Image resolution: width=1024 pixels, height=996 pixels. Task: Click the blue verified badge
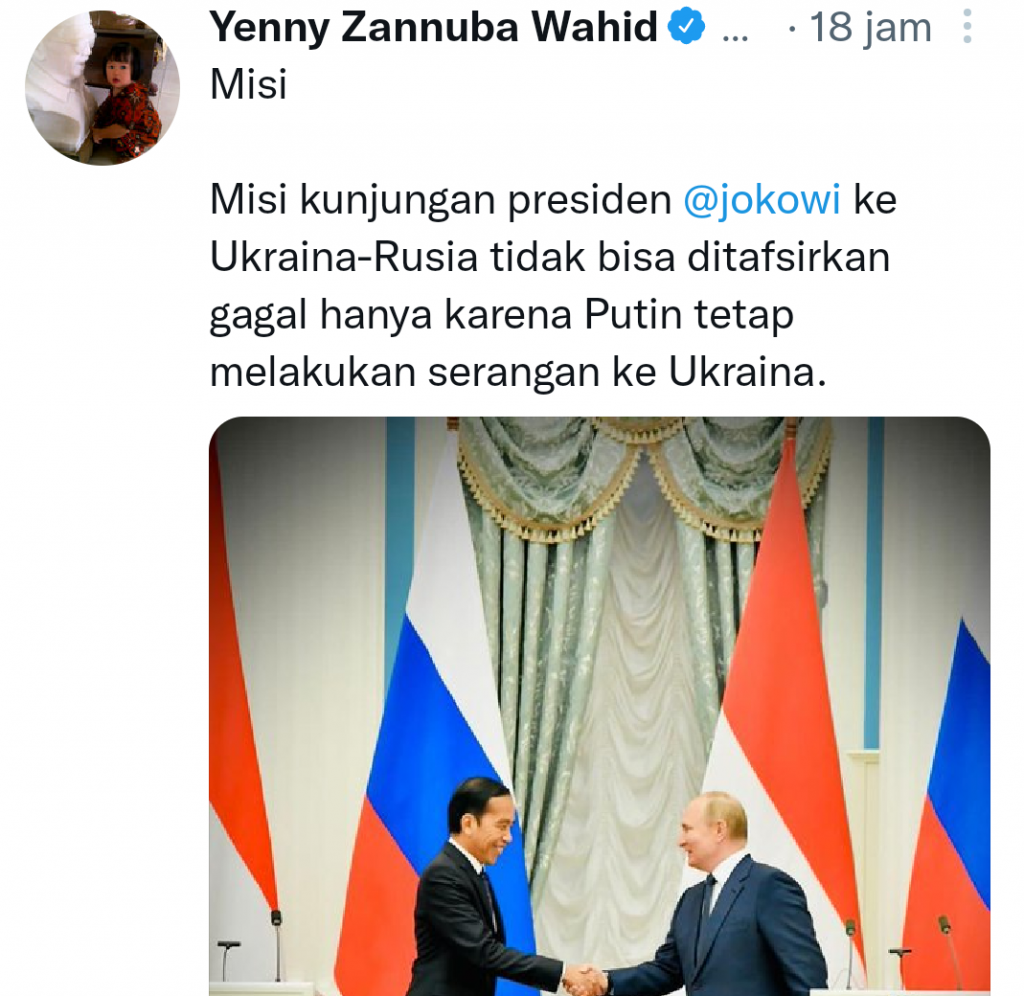click(x=687, y=29)
